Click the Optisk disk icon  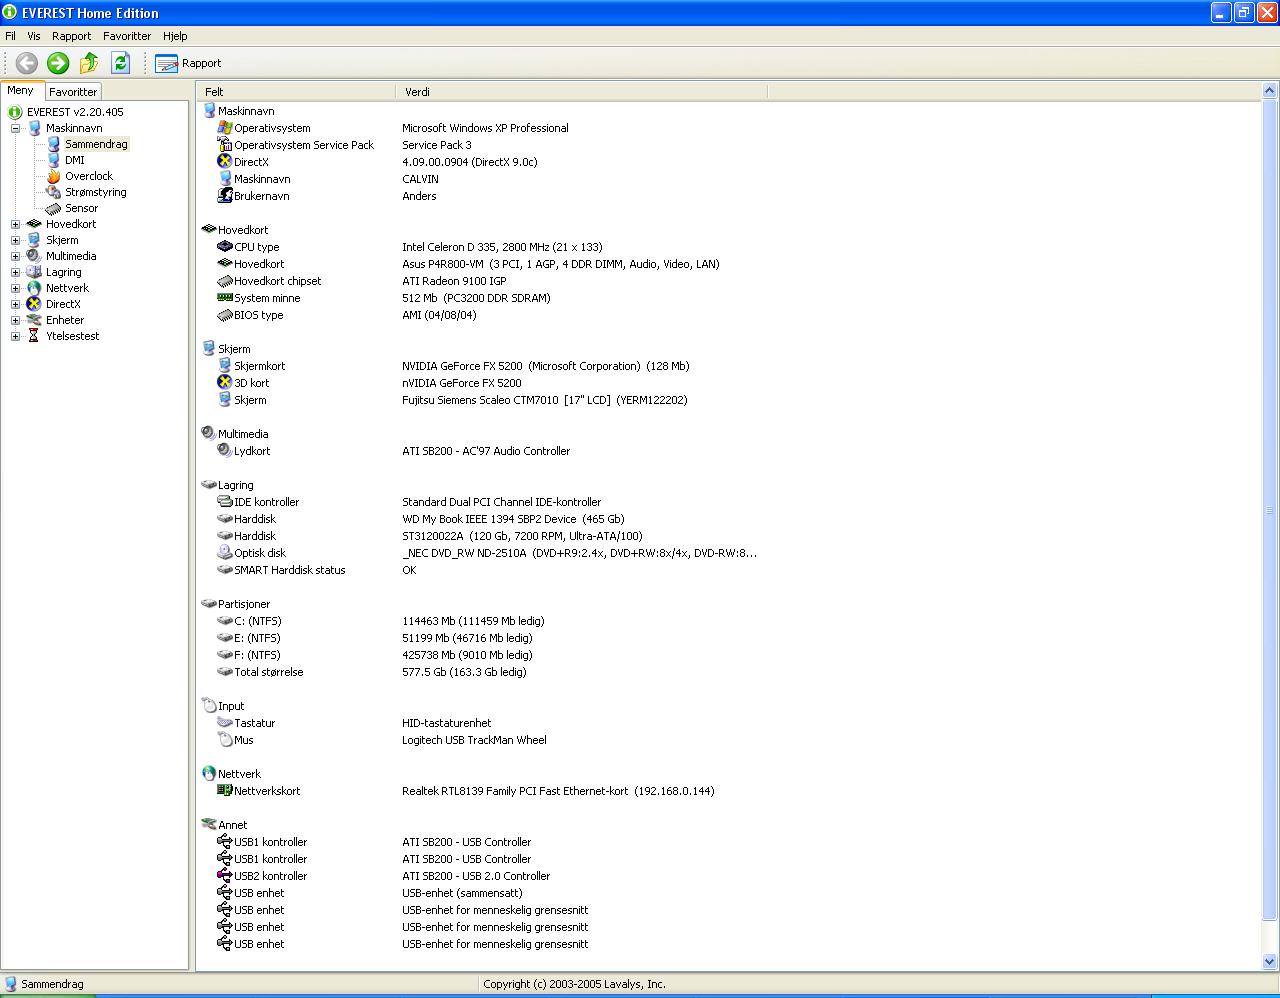(x=225, y=552)
